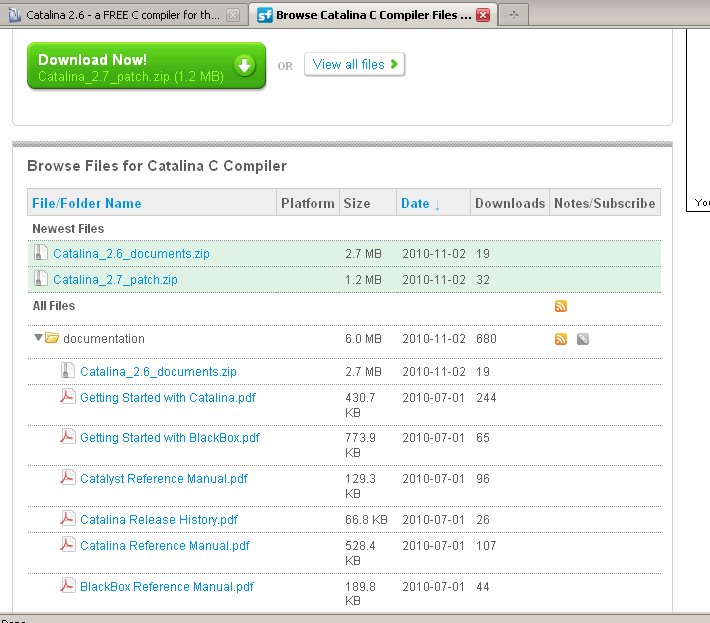Select the documentation folder name
The width and height of the screenshot is (710, 623).
pyautogui.click(x=104, y=339)
